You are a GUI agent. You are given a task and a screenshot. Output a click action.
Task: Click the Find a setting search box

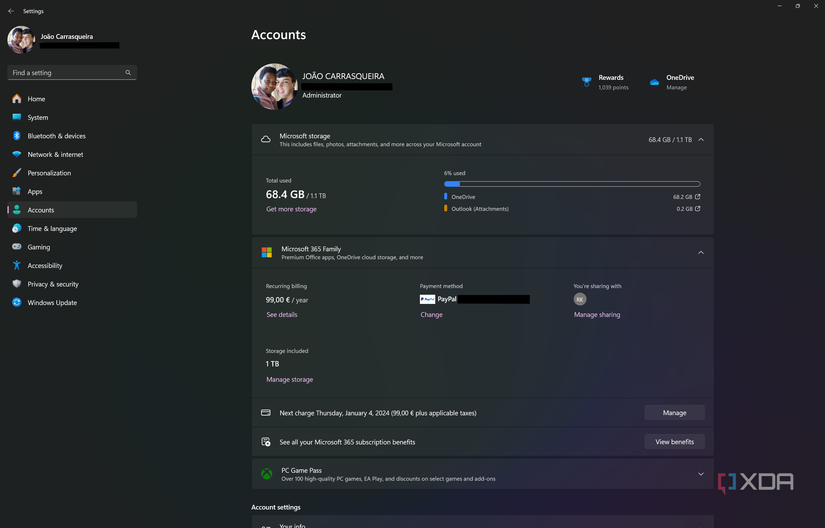coord(72,73)
